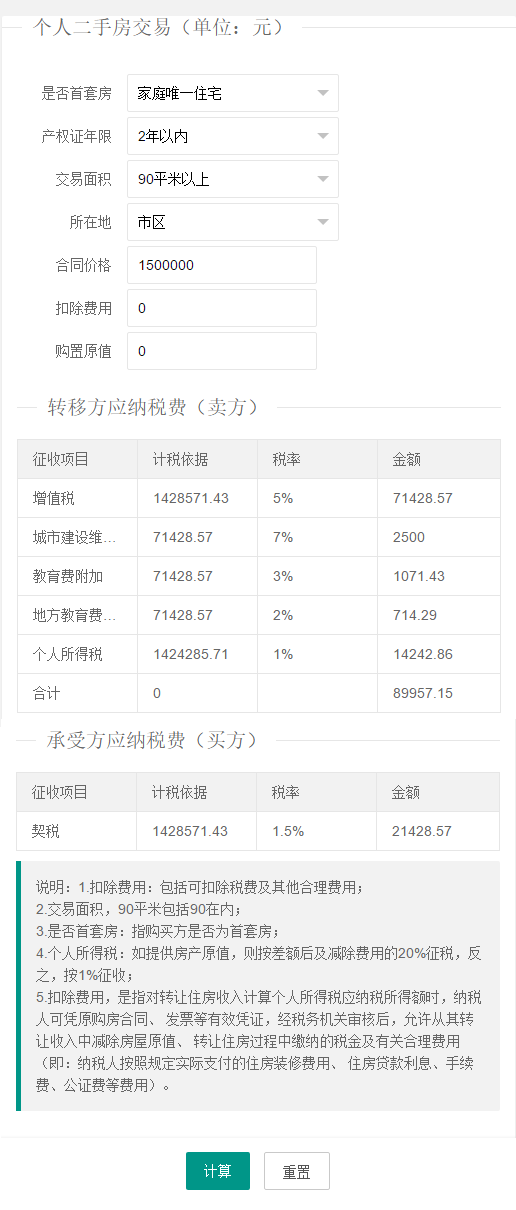
Task: Open the 所在地 dropdown arrow
Action: tap(322, 222)
